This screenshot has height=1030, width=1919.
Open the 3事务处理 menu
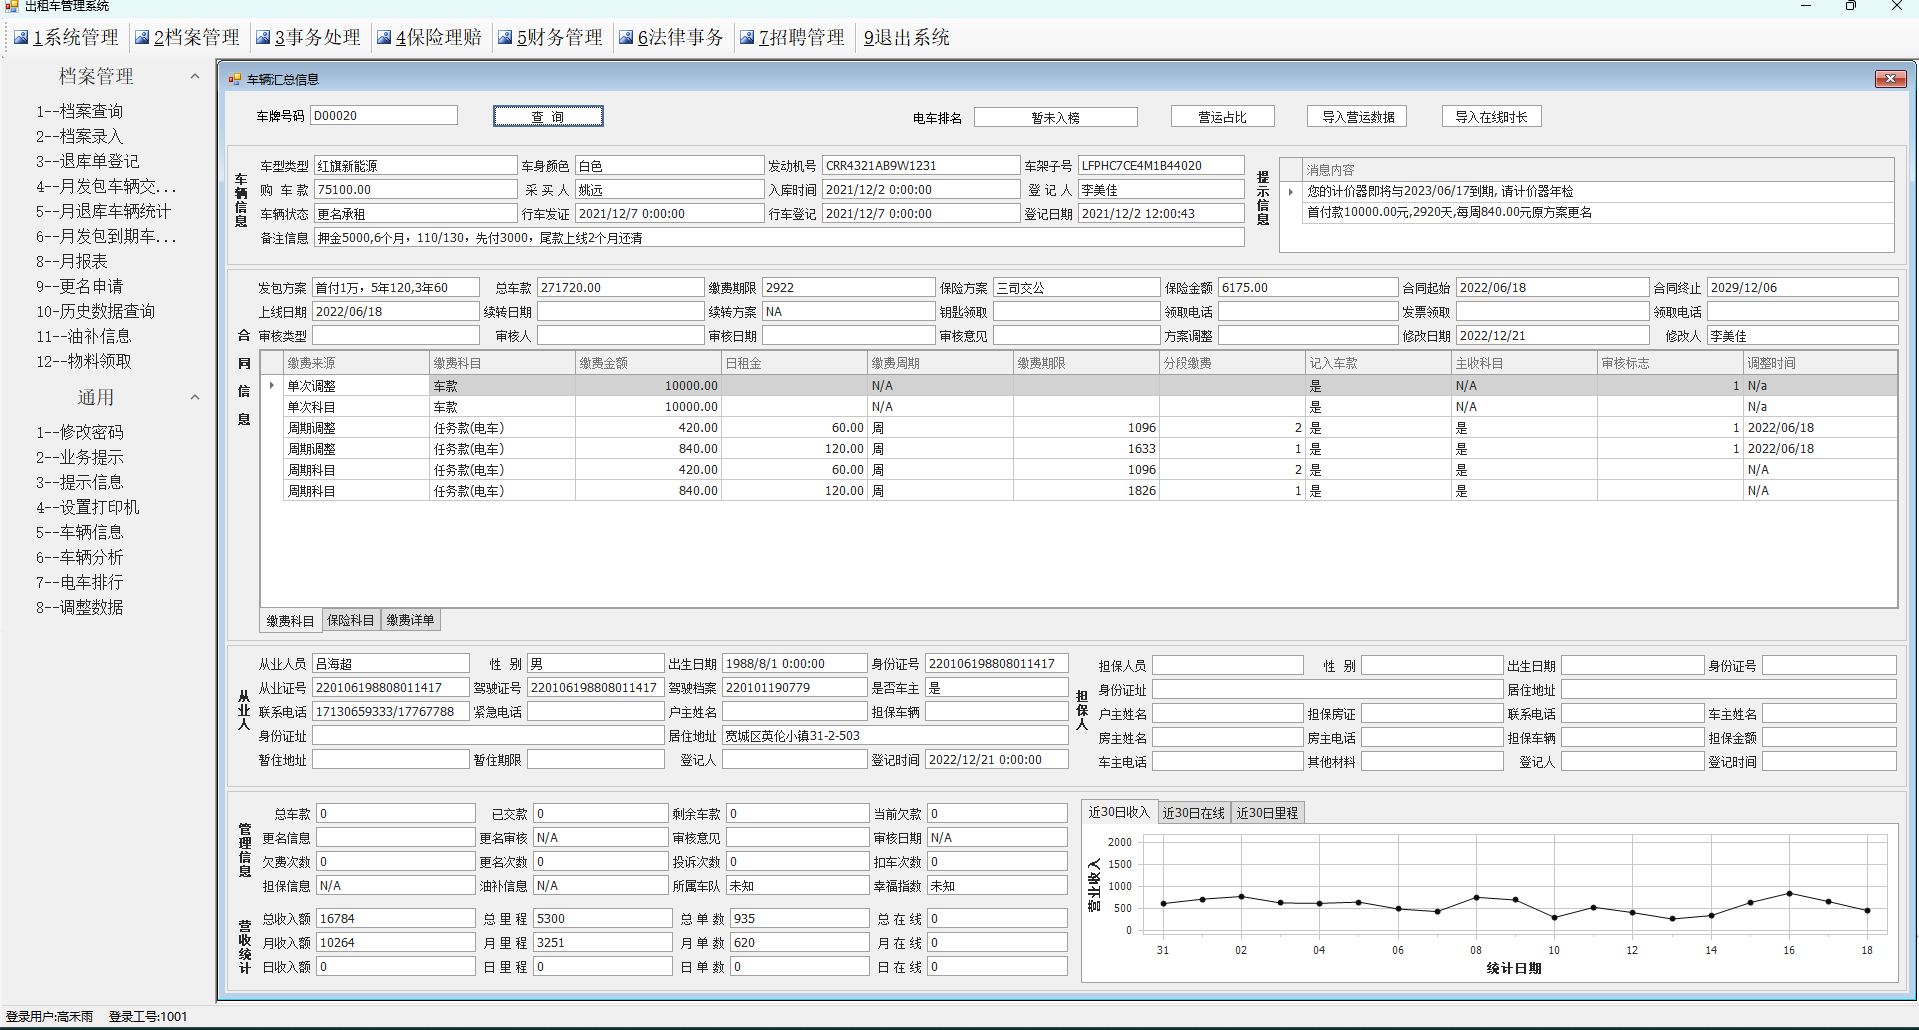(x=317, y=38)
